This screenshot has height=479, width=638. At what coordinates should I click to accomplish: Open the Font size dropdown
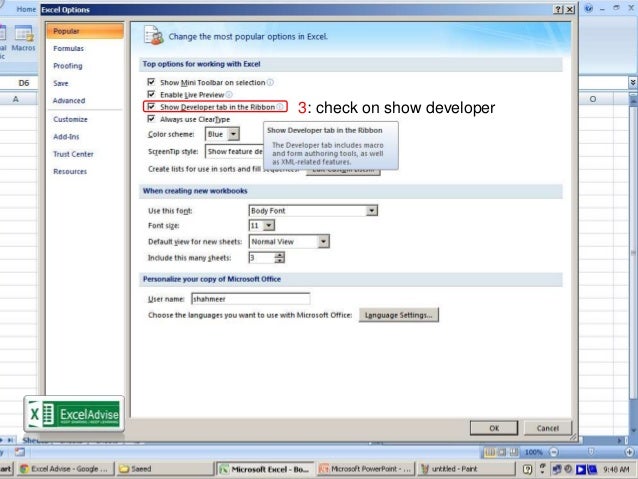269,225
